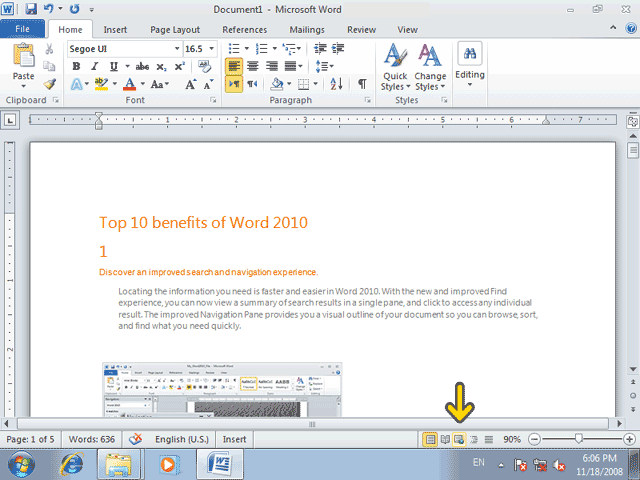Viewport: 640px width, 480px height.
Task: Toggle Italic formatting
Action: pyautogui.click(x=95, y=67)
